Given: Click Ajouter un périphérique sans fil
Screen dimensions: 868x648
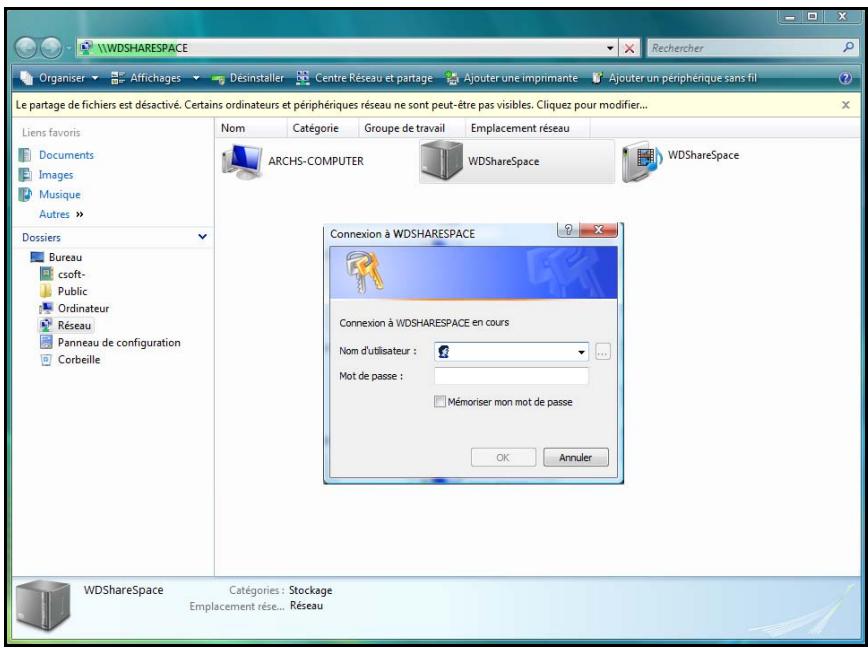Looking at the screenshot, I should pyautogui.click(x=674, y=78).
